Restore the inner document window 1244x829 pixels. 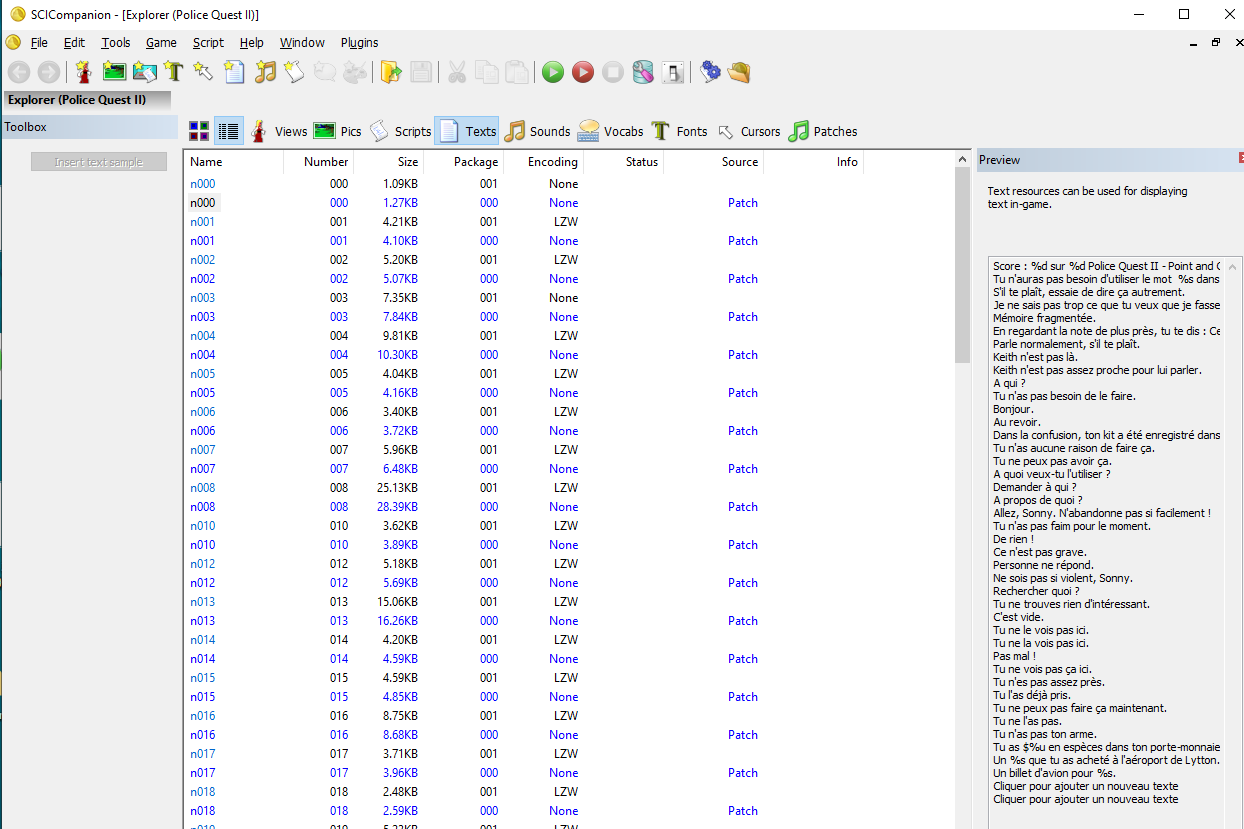click(x=1216, y=43)
